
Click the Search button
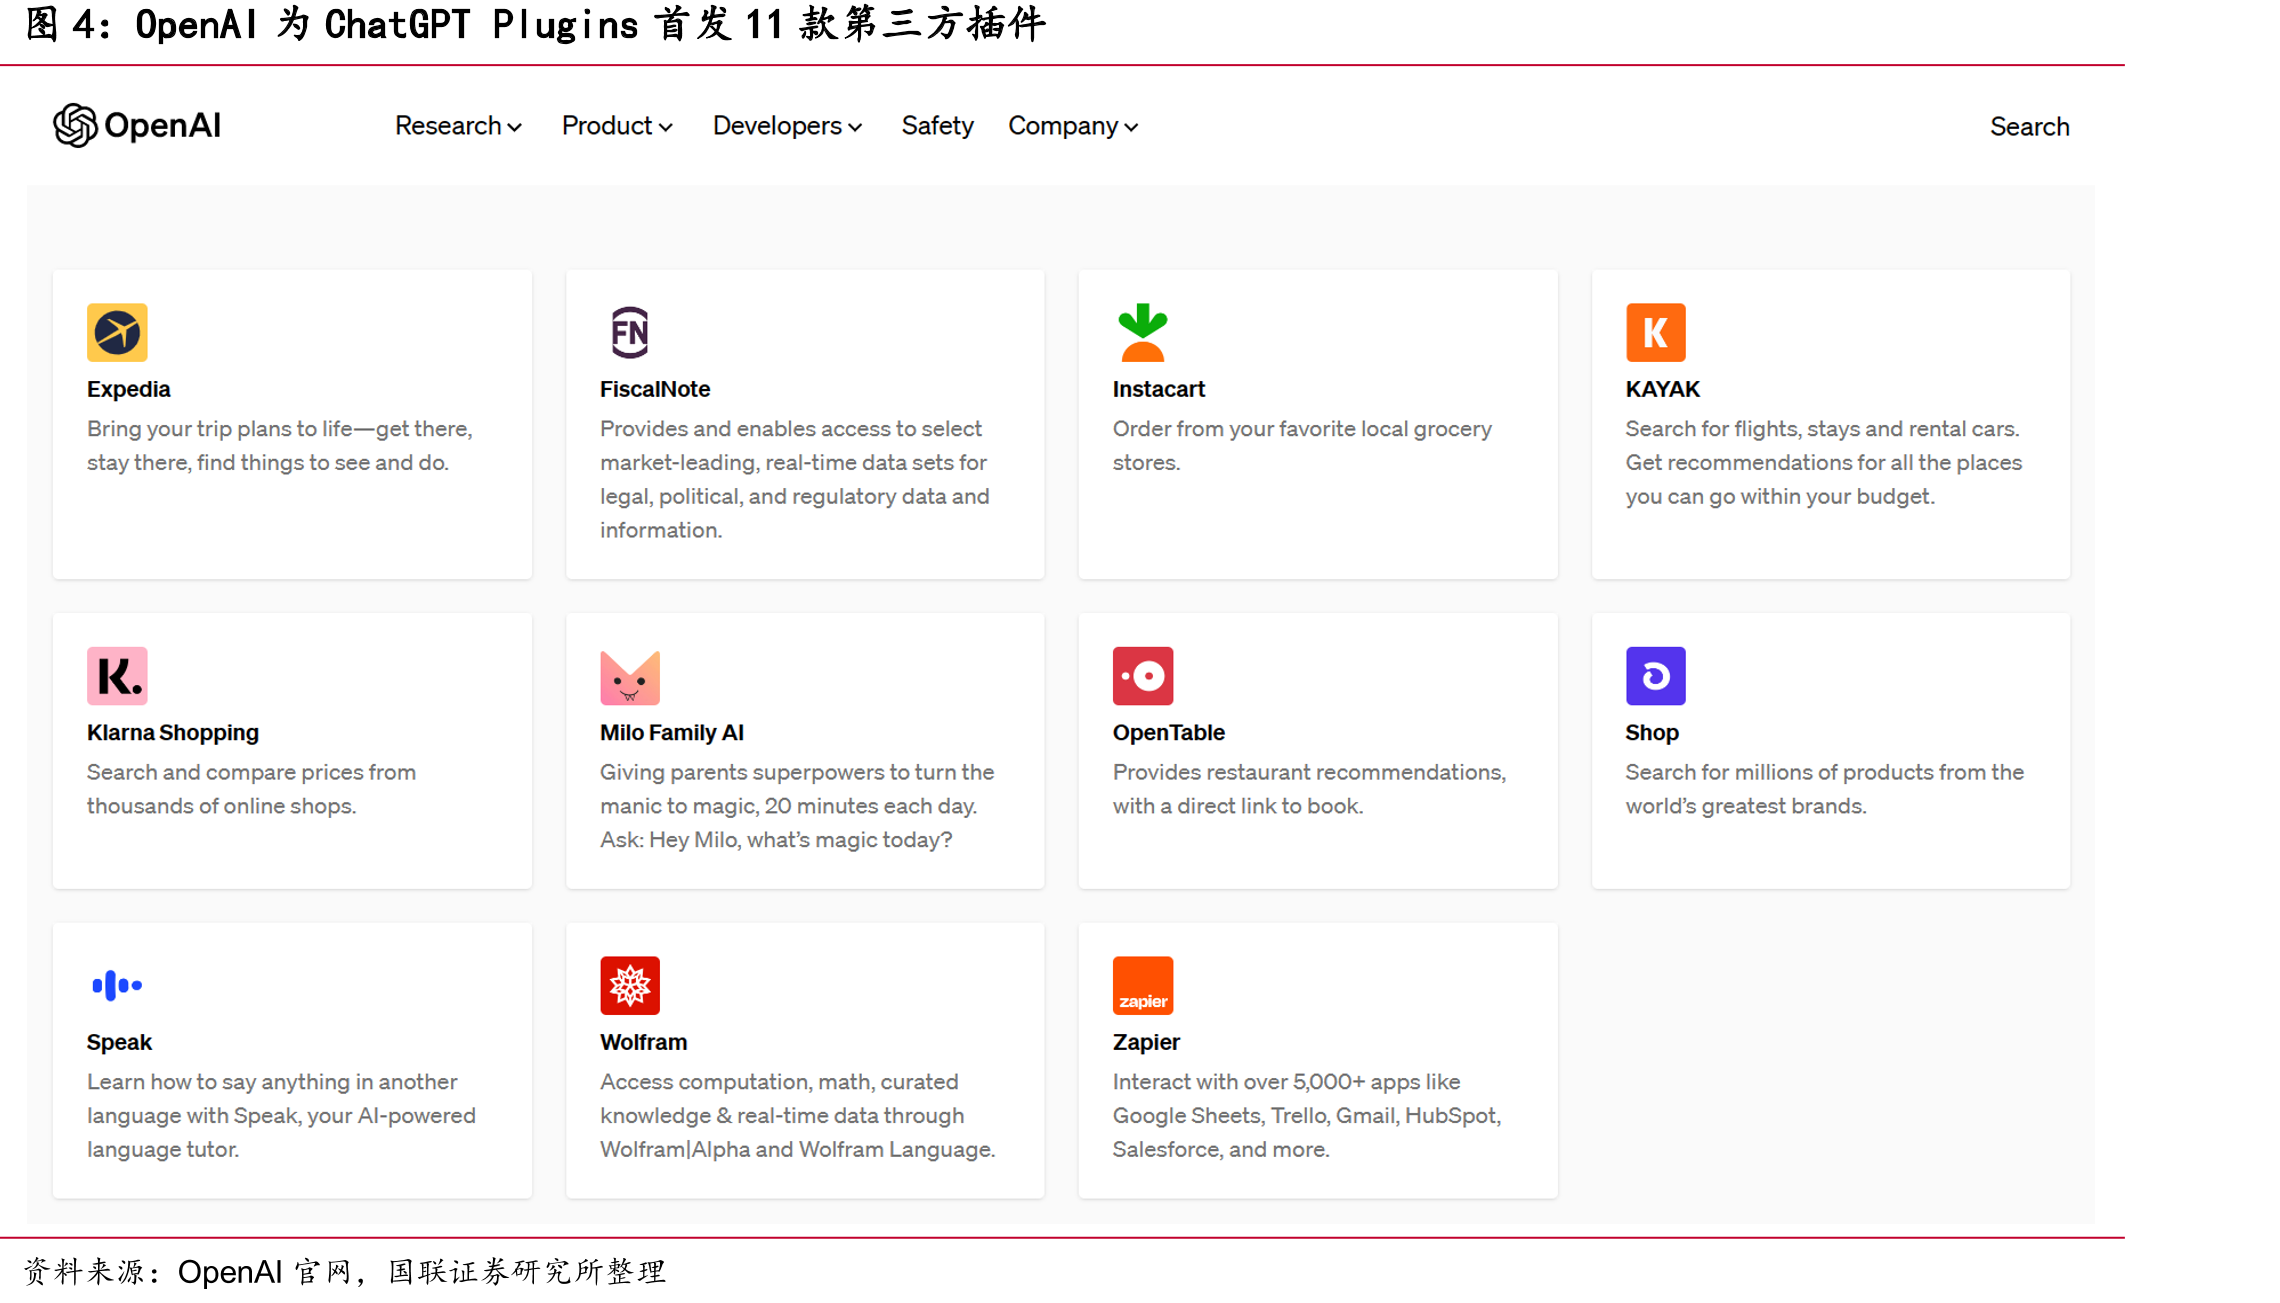(x=2029, y=127)
